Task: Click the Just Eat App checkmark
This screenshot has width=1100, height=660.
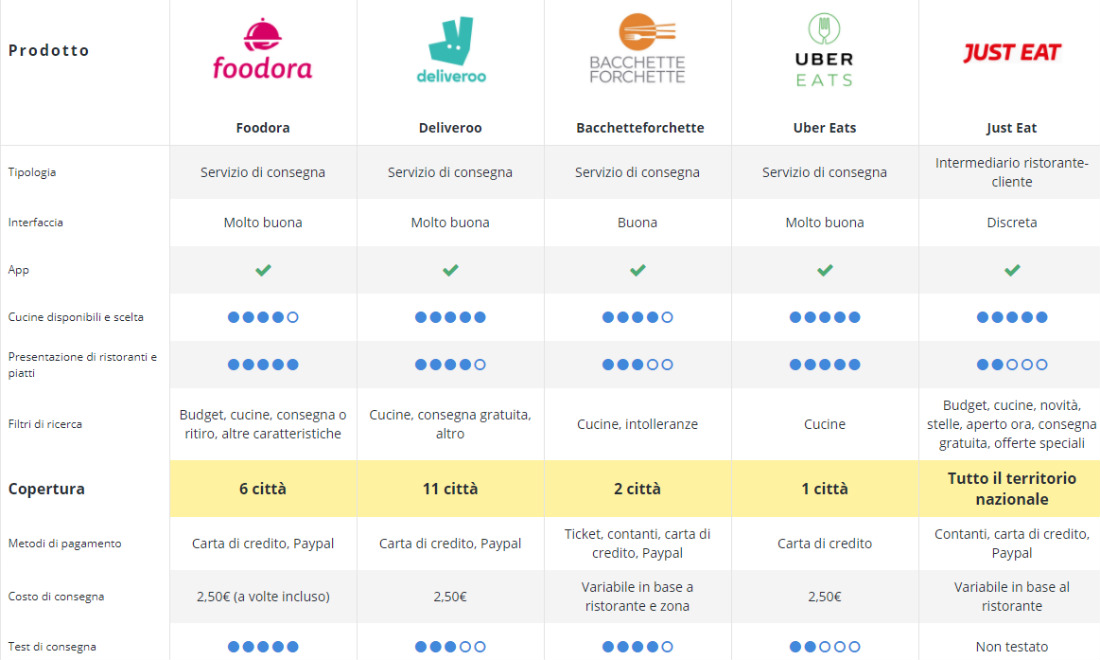Action: [x=1012, y=270]
